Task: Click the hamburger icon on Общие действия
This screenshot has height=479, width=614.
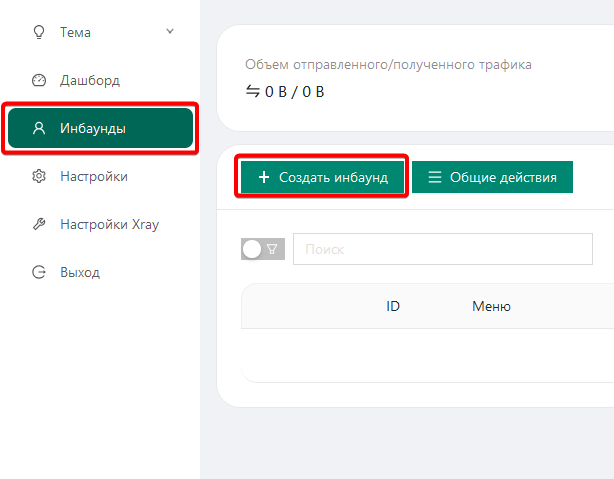Action: (435, 177)
